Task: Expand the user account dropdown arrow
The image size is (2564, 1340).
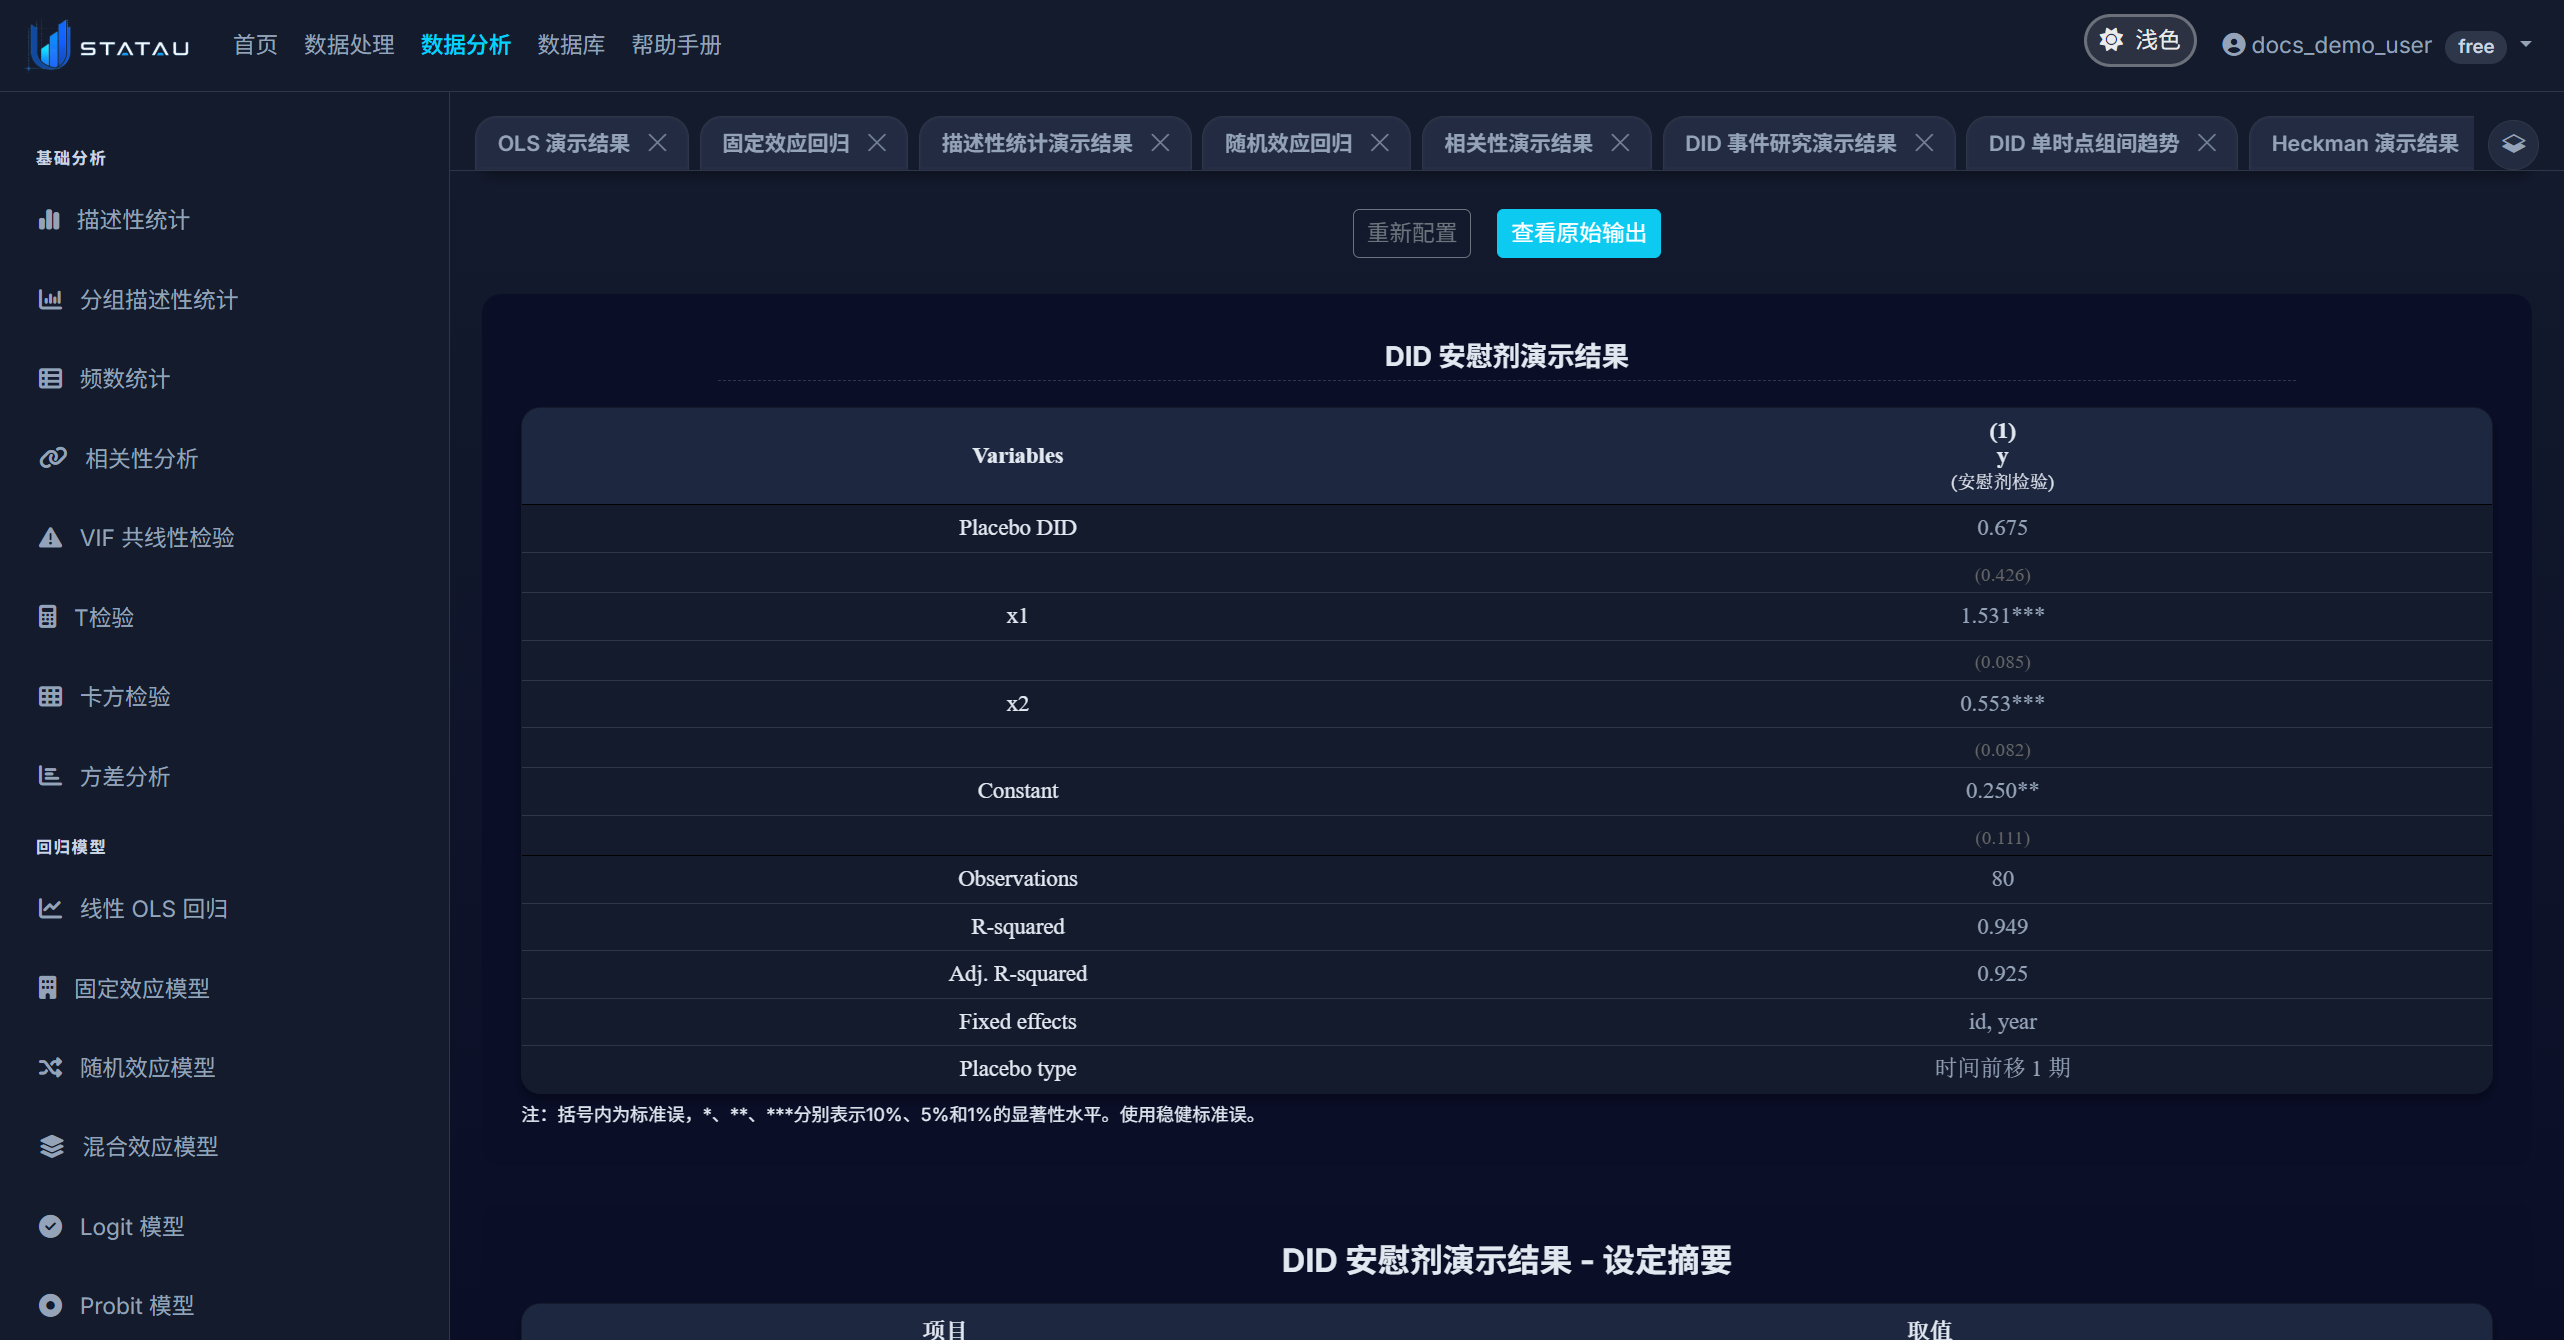Action: [2526, 45]
